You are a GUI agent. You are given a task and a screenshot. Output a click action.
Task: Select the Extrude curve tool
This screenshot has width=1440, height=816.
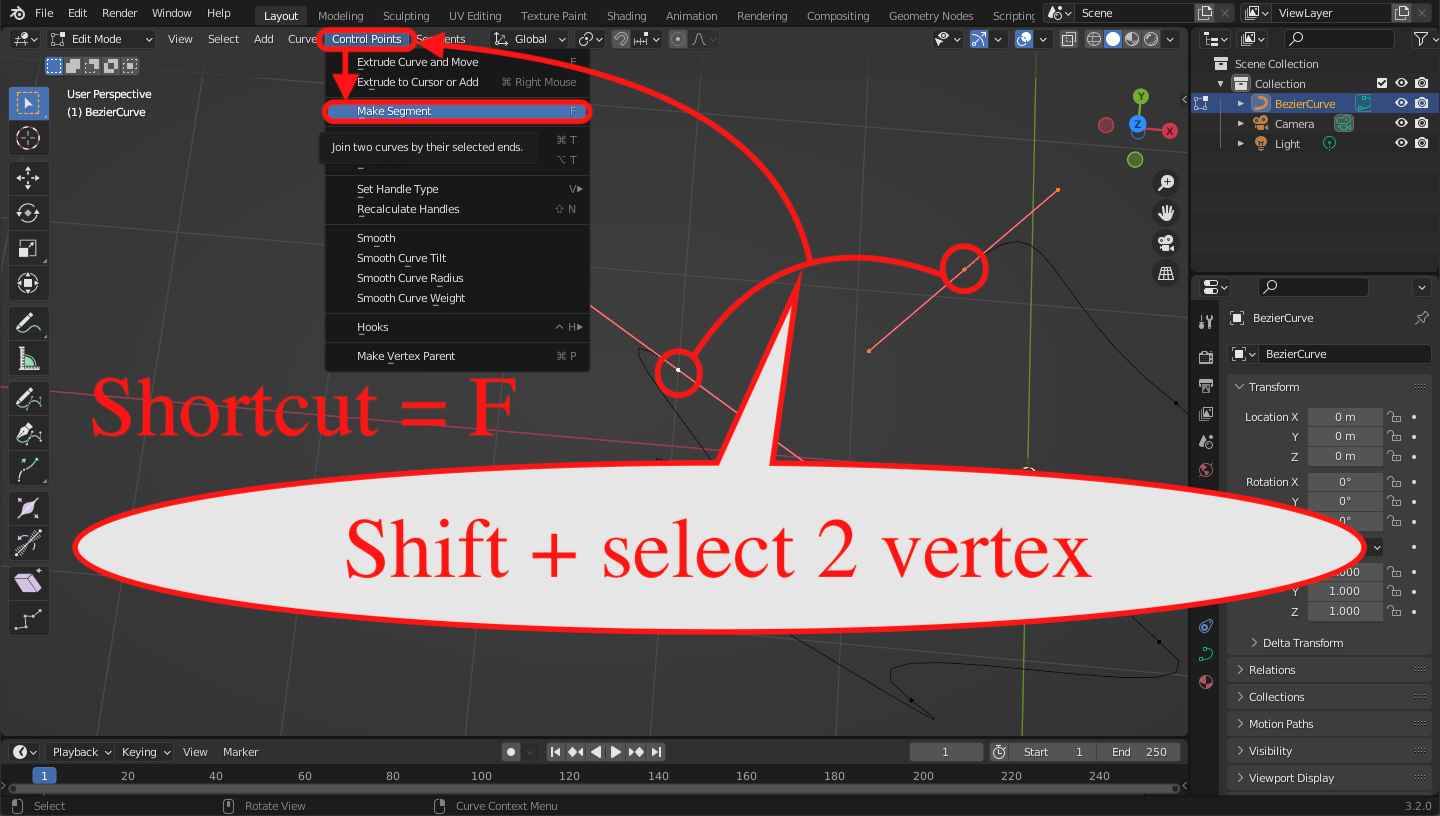tap(28, 468)
